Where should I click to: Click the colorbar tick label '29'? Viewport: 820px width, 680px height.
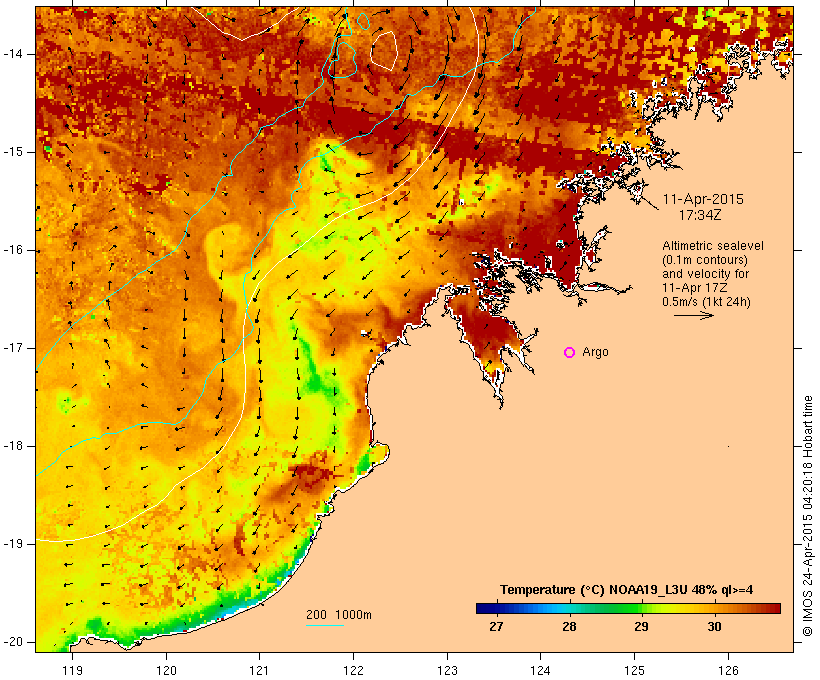click(x=641, y=626)
